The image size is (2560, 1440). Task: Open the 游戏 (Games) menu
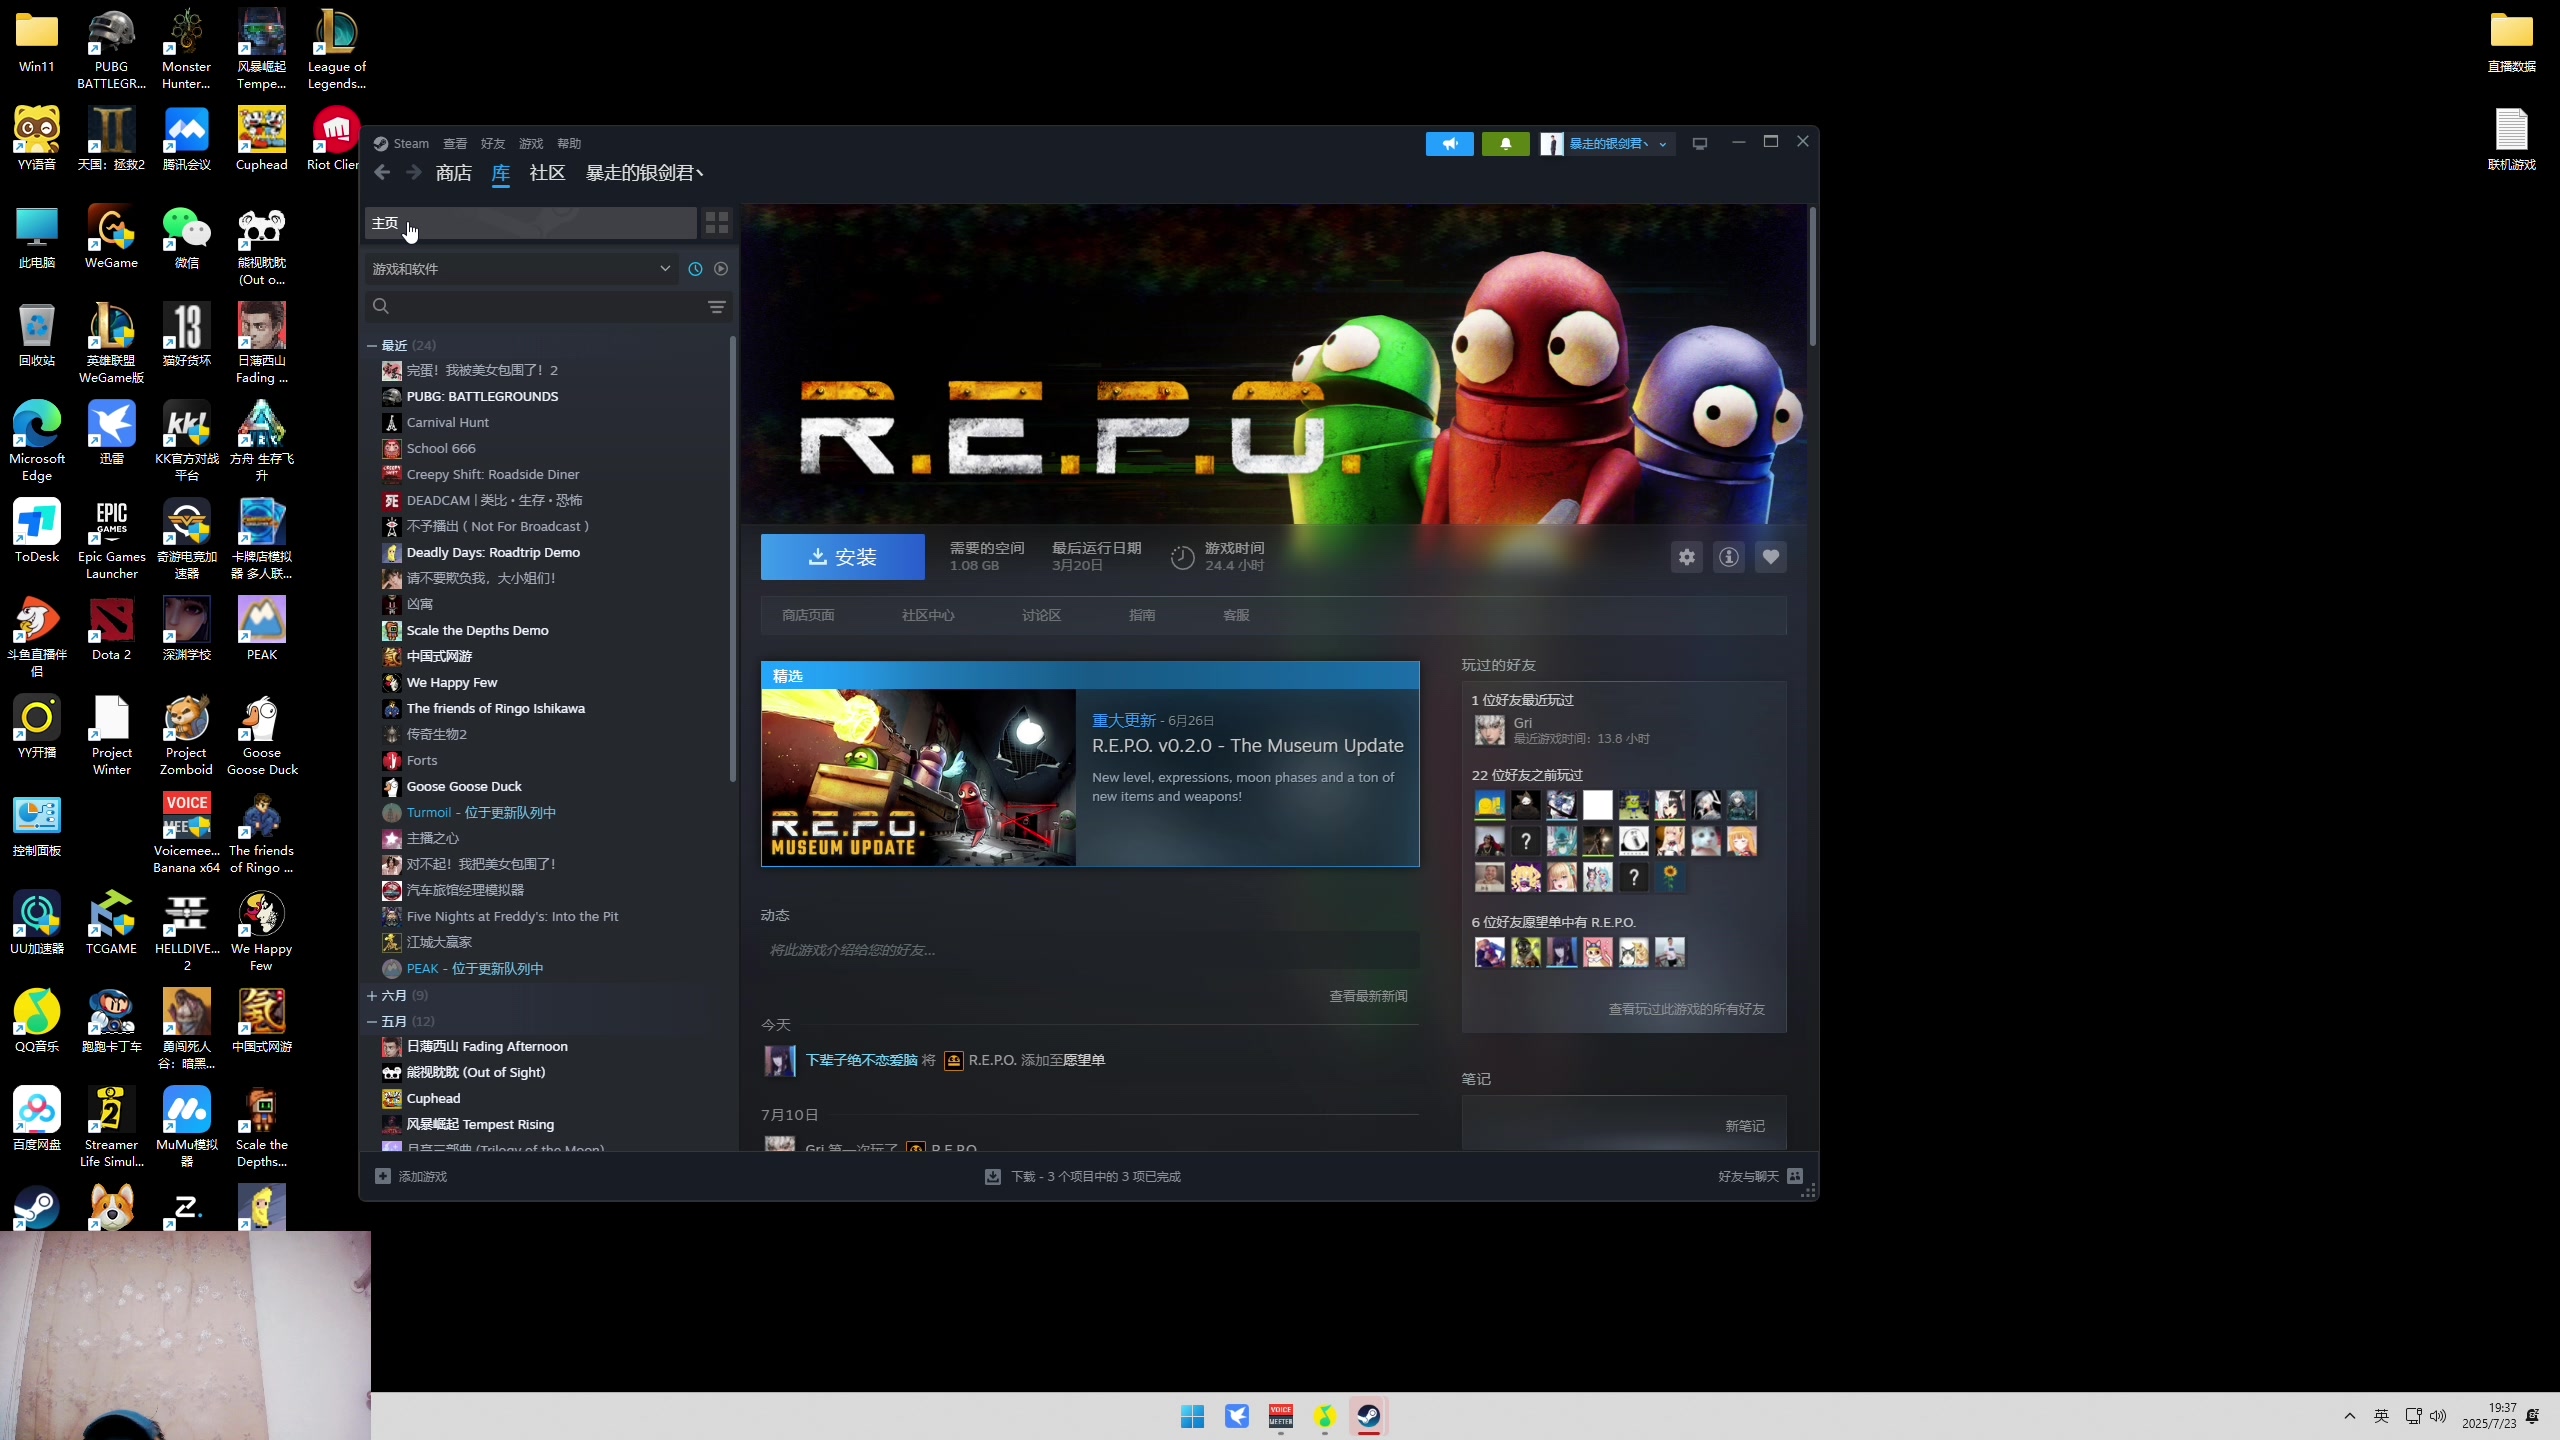click(x=531, y=144)
